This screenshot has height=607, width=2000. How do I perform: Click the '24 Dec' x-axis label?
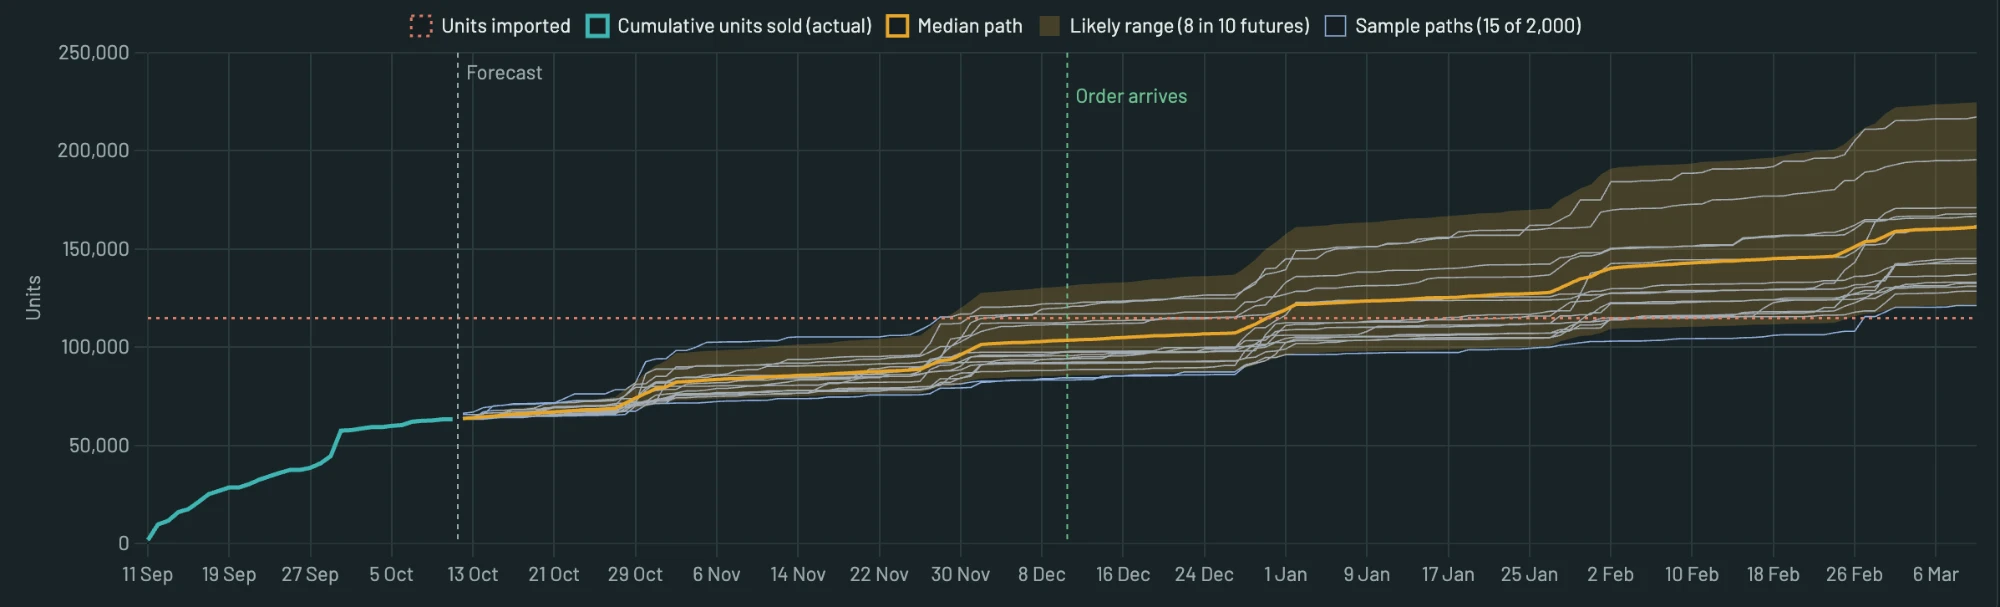[1204, 575]
